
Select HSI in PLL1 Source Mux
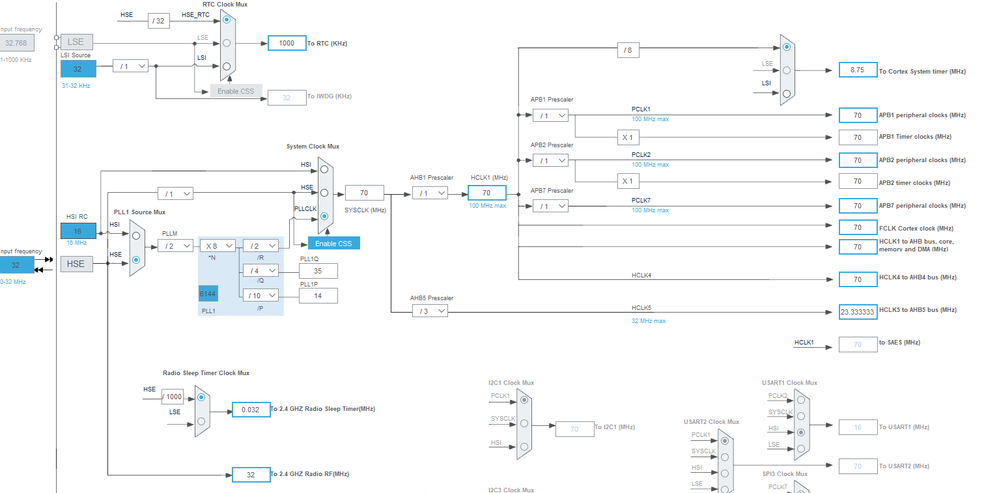136,235
